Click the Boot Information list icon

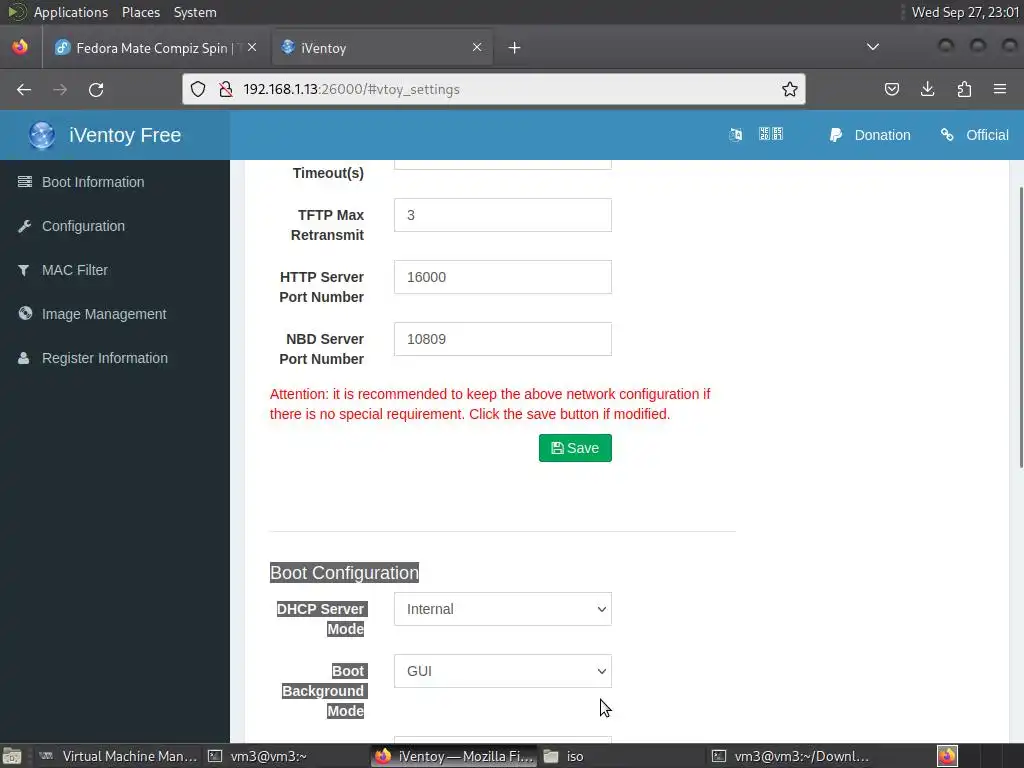(x=25, y=182)
